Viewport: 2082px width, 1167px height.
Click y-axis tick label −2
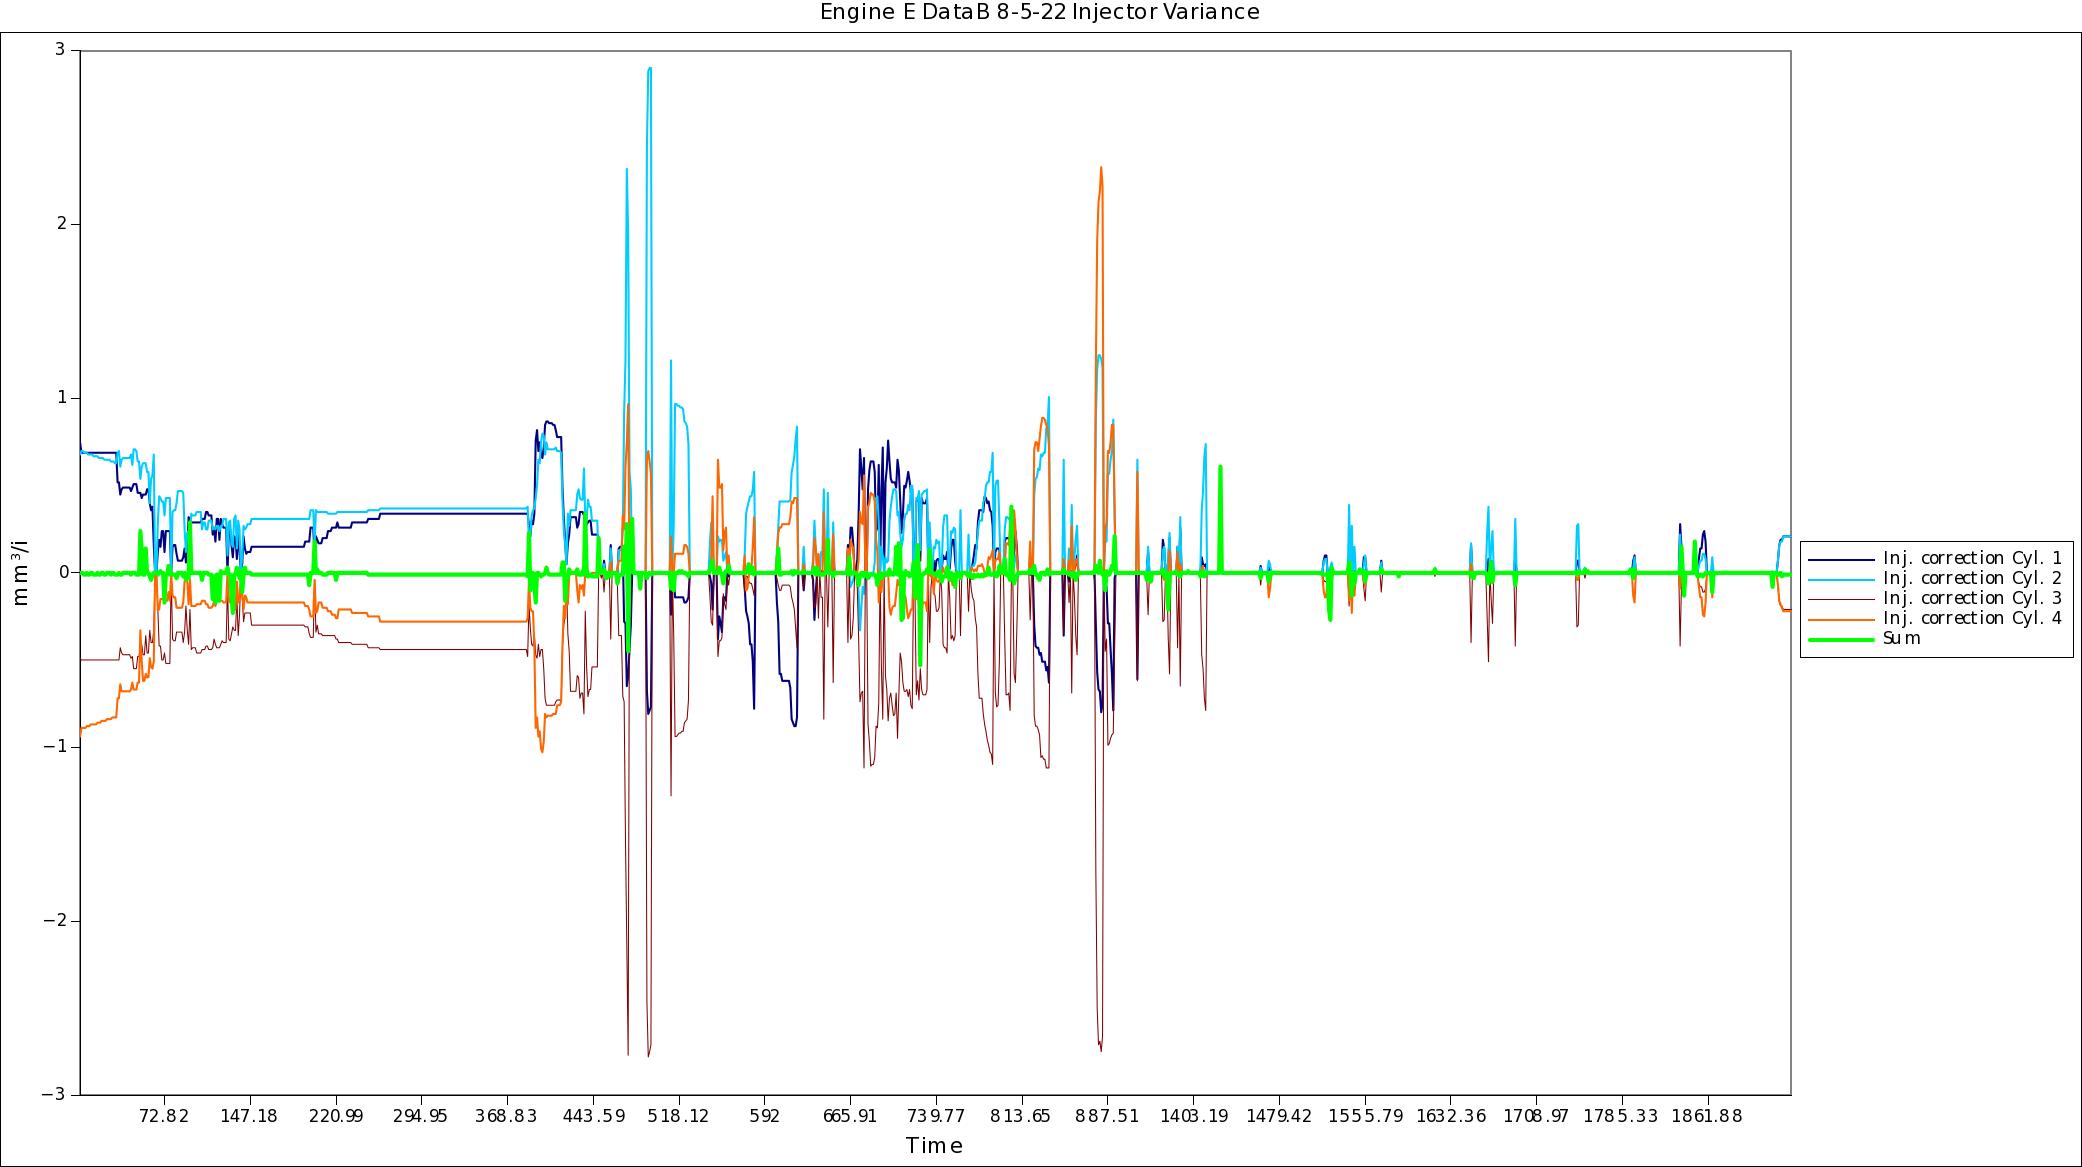(54, 921)
